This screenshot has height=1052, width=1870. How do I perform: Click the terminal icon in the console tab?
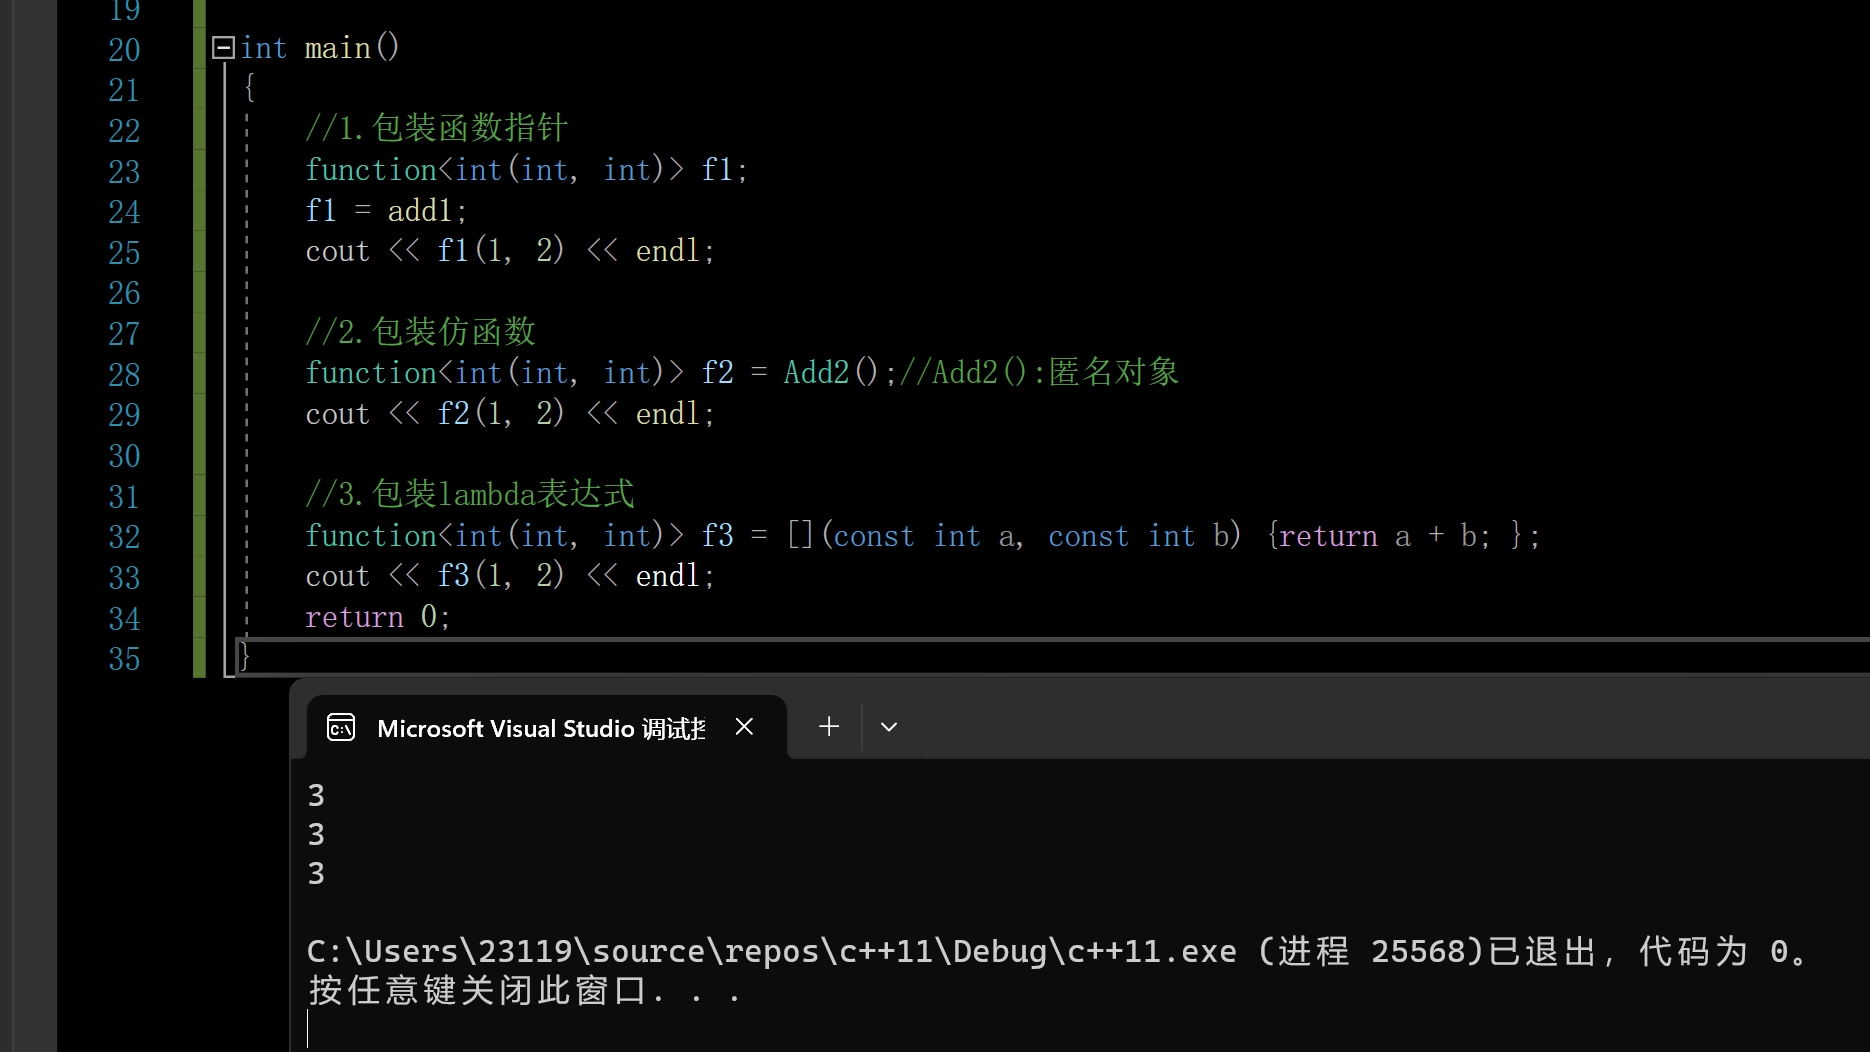click(x=341, y=728)
